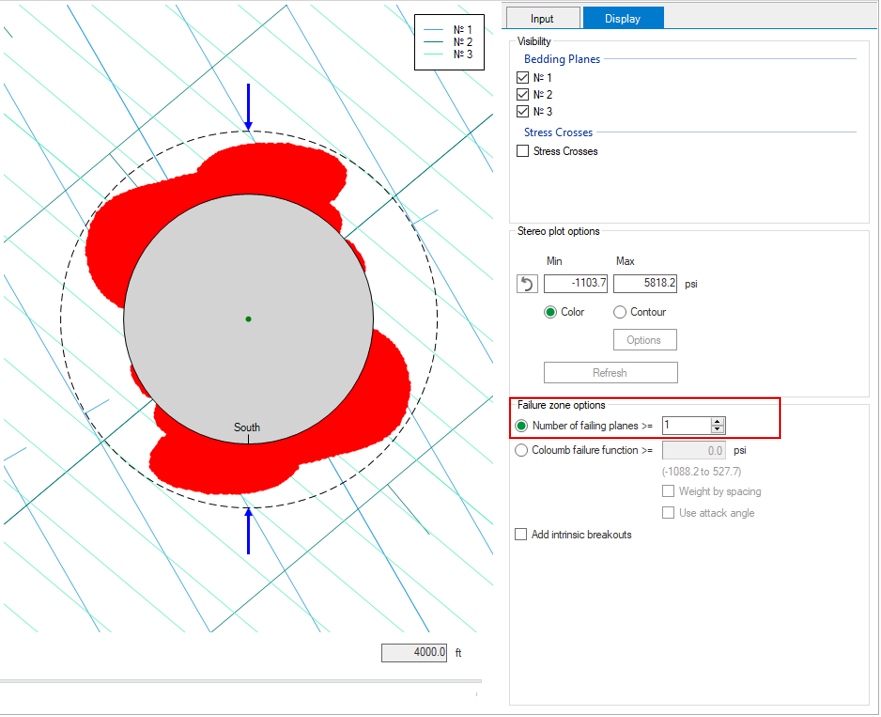Decrease the number of failing planes with down arrow
881x717 pixels.
coord(717,430)
